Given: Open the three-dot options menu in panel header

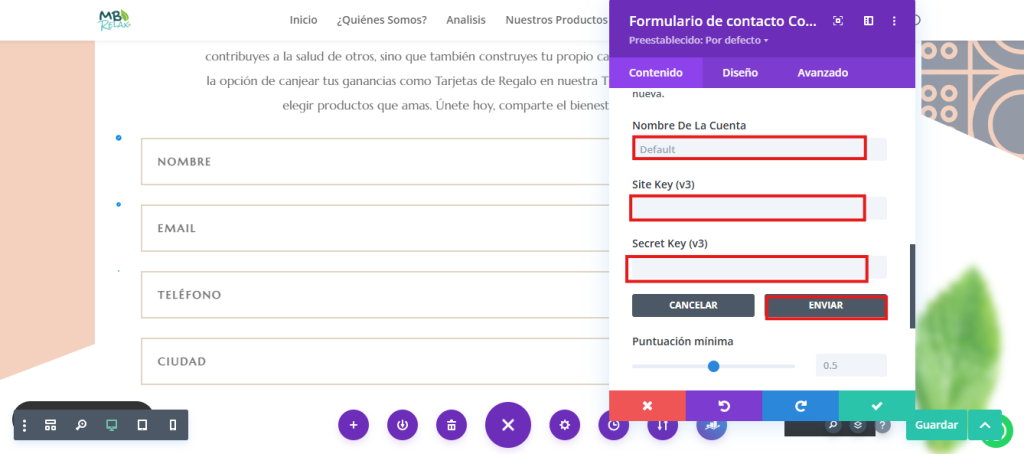Looking at the screenshot, I should (x=894, y=21).
